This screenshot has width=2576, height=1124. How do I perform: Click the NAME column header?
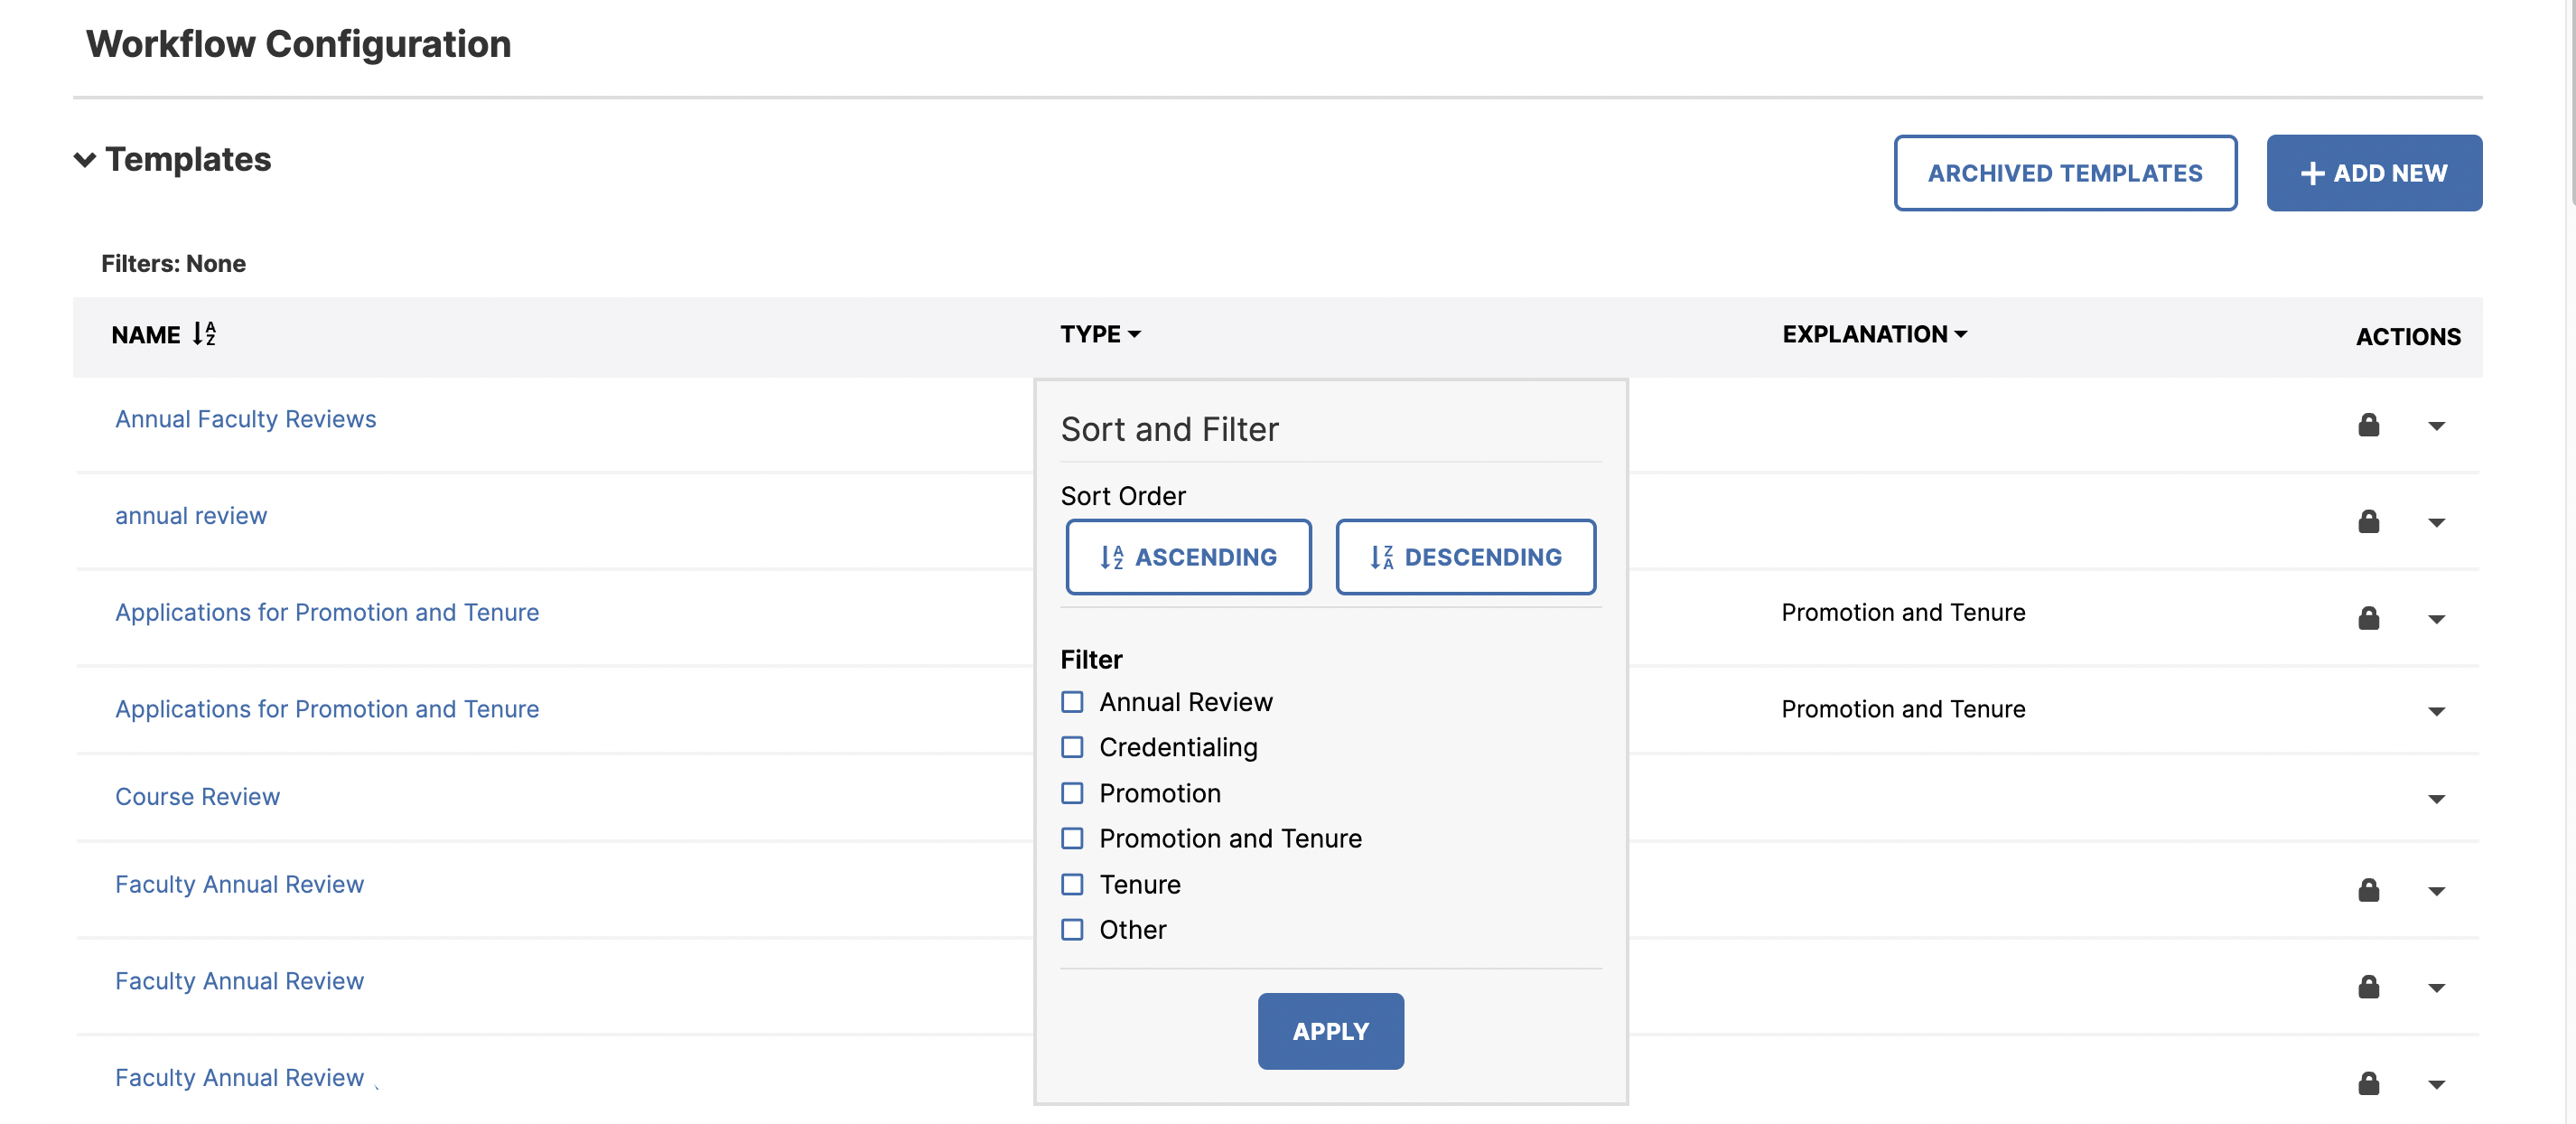click(146, 335)
